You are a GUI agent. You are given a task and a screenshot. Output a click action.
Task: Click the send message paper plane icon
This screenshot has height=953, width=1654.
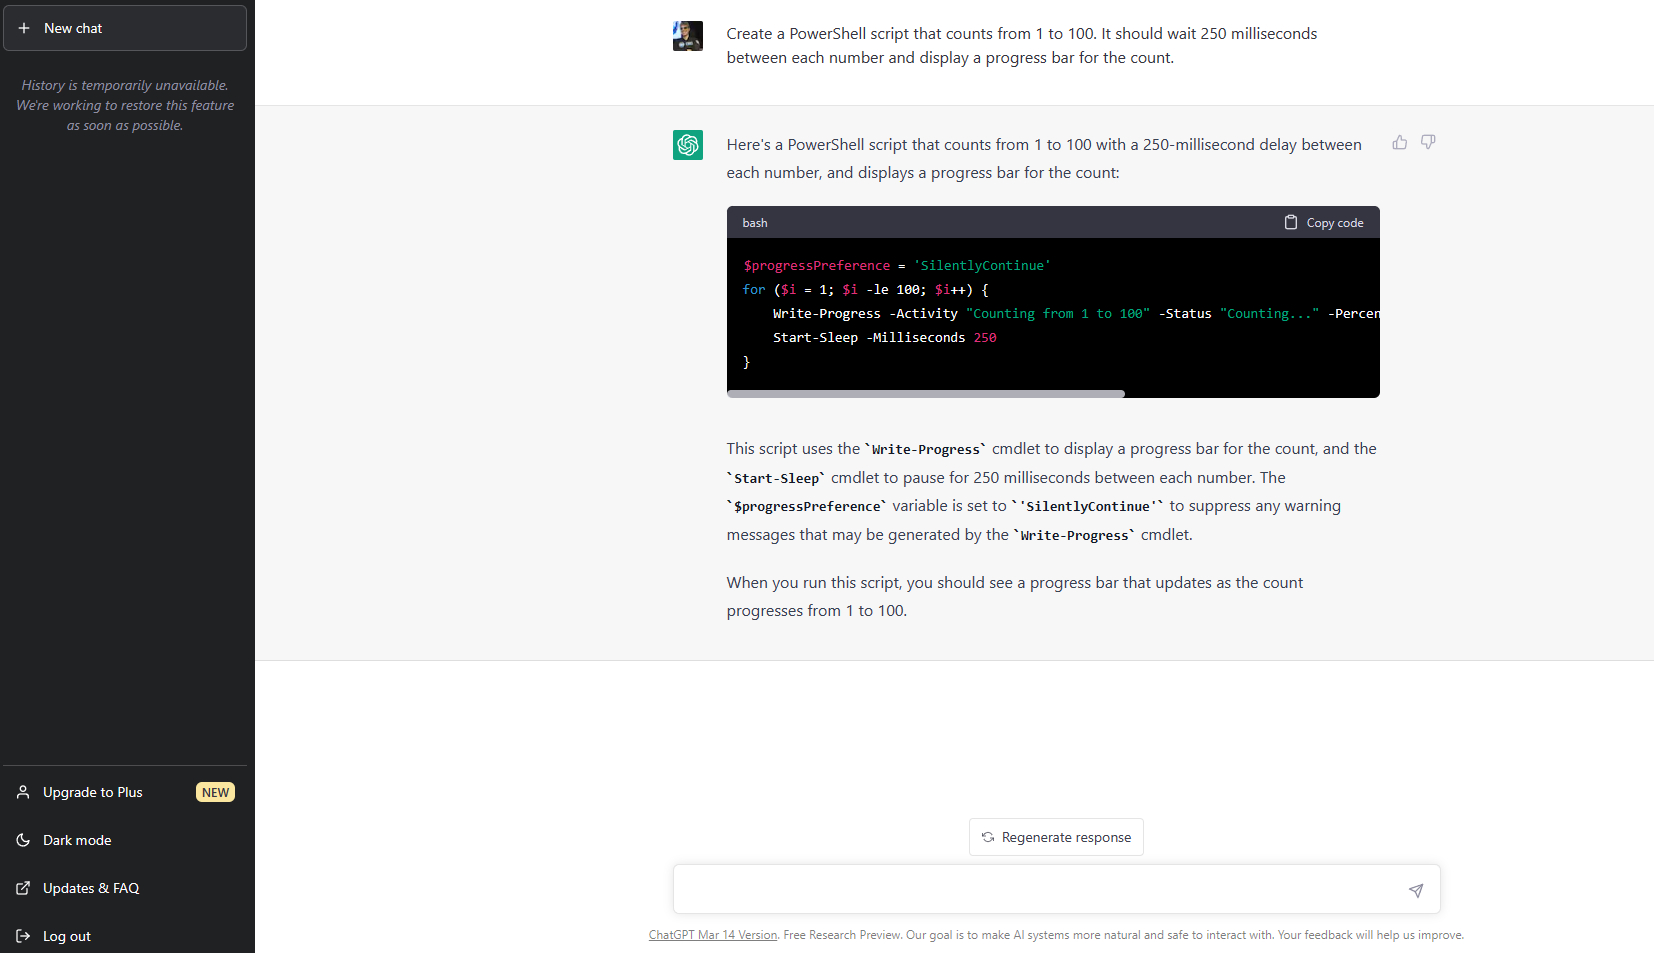click(x=1416, y=889)
